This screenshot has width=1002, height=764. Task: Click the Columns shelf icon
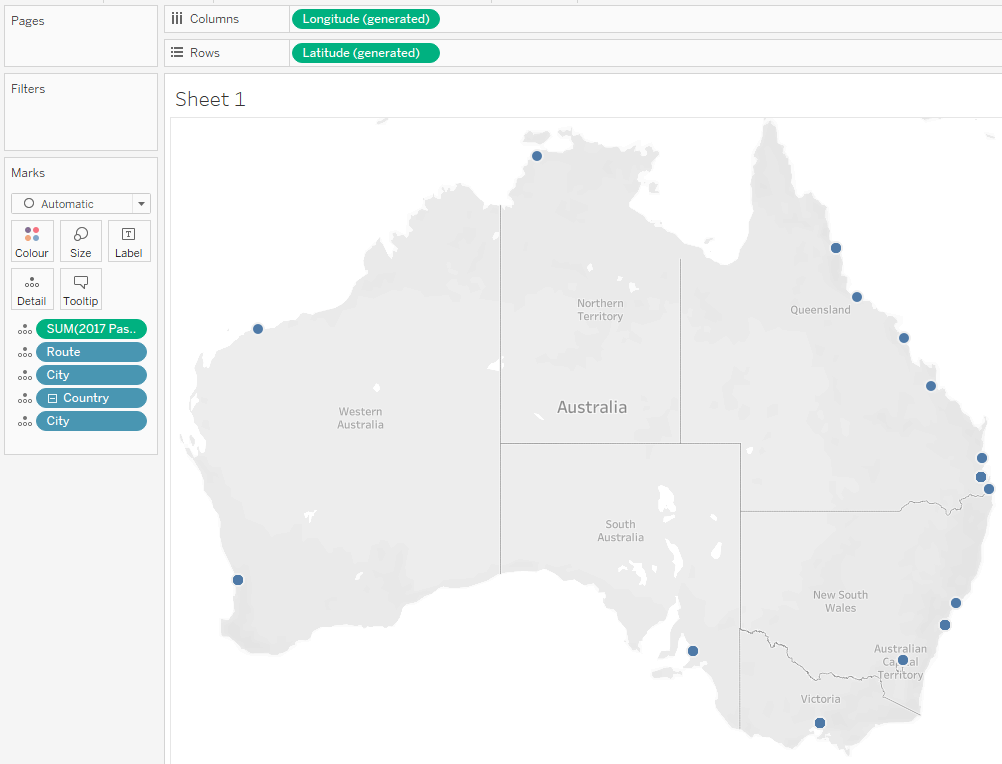177,18
